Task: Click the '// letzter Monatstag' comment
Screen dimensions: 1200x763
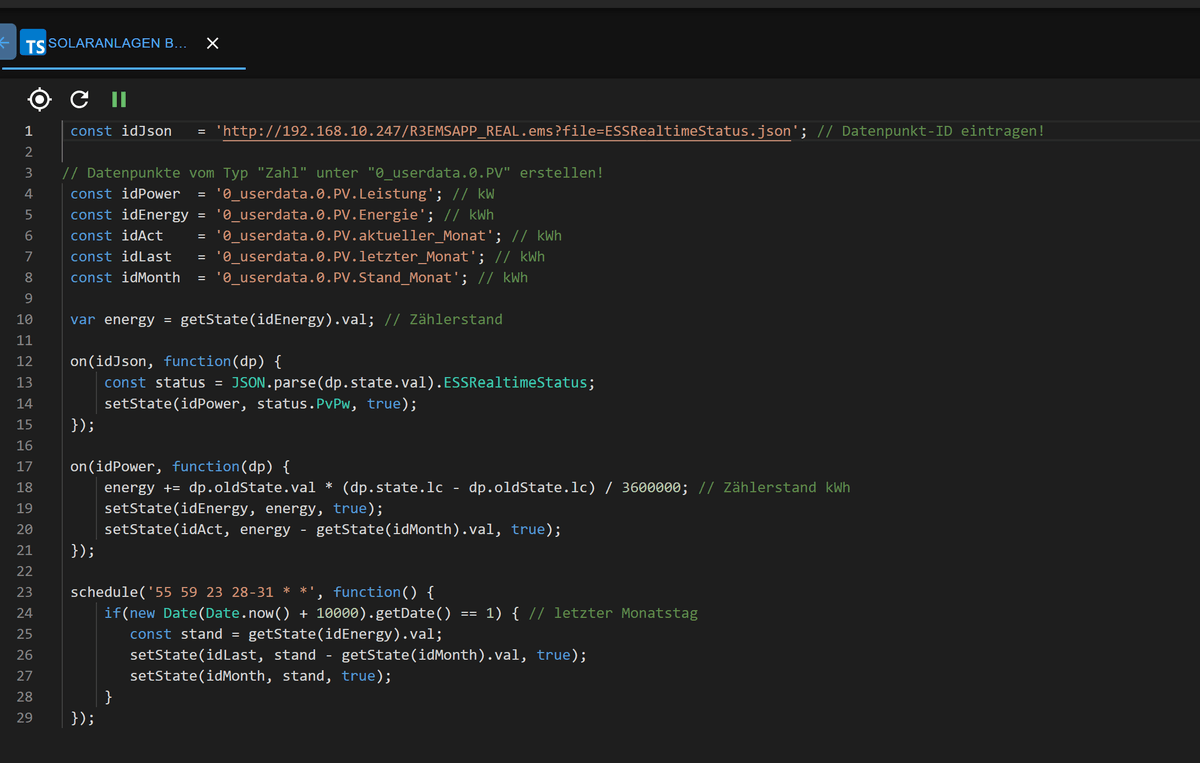Action: (613, 614)
